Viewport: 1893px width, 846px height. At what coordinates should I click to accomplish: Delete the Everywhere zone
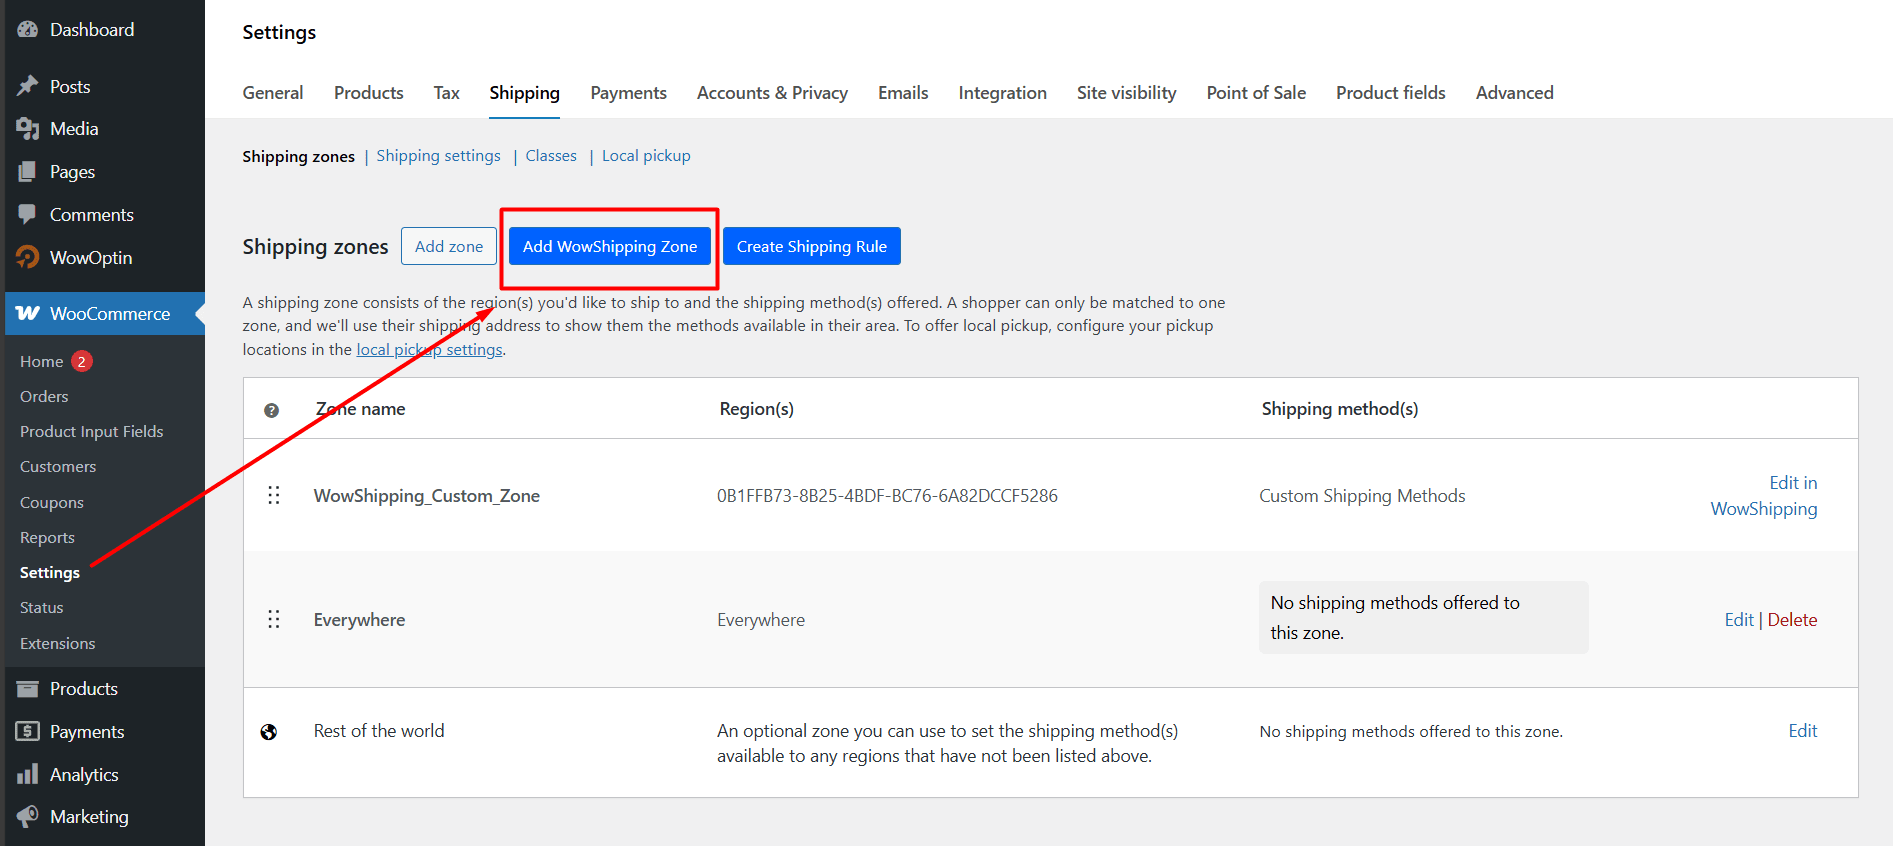pyautogui.click(x=1793, y=620)
